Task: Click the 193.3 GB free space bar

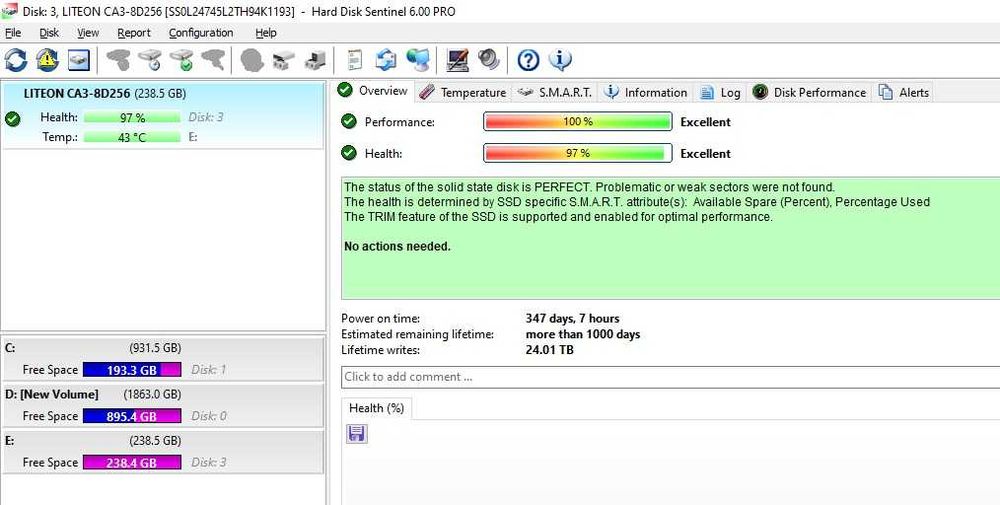Action: [132, 370]
